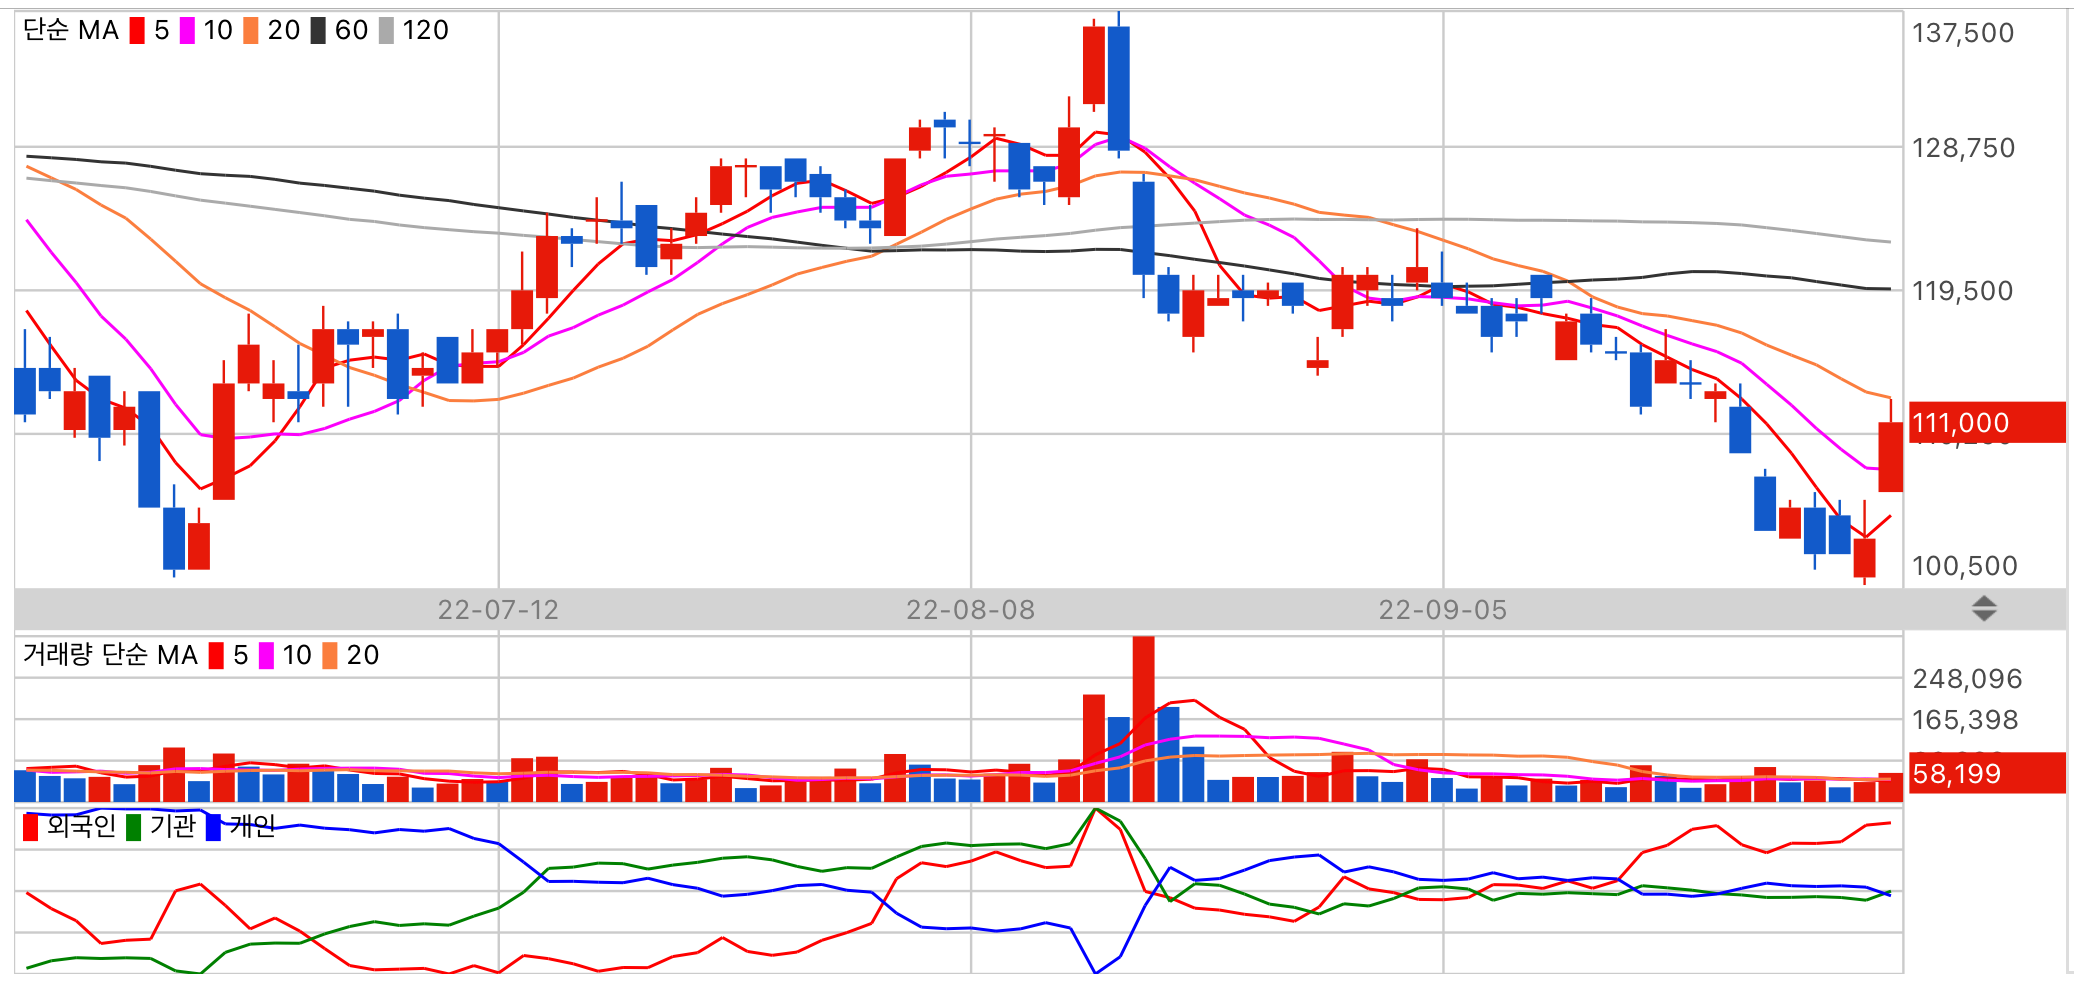Click the orange MA 20 price legend swatch

(250, 31)
